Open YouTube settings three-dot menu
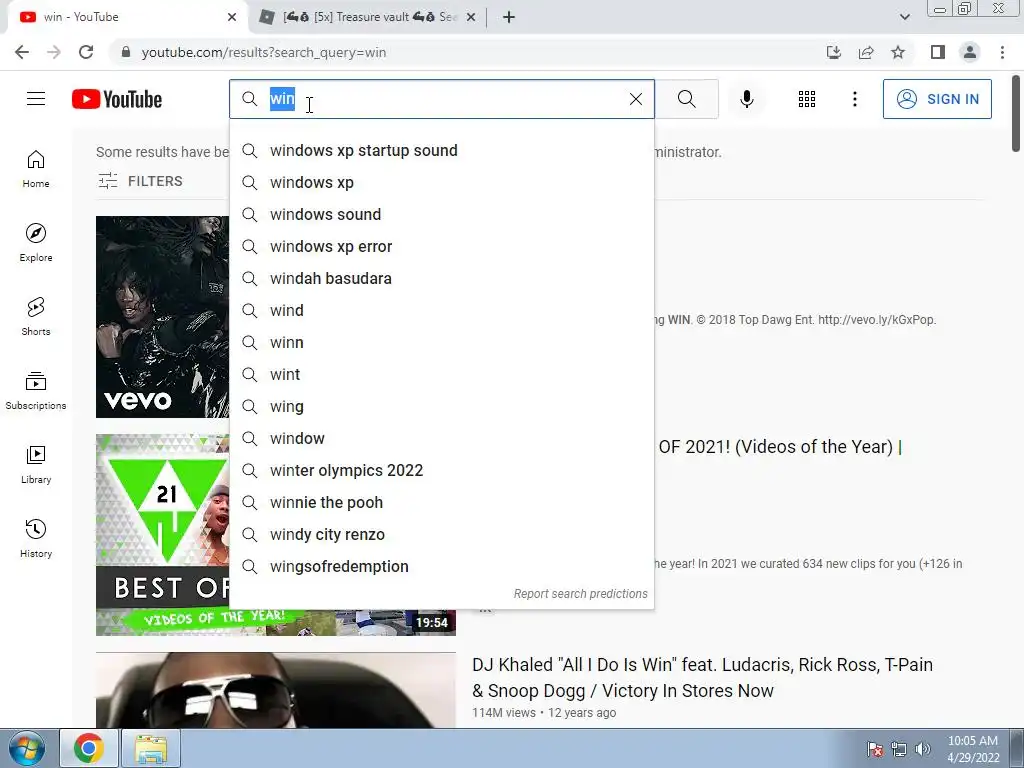The image size is (1024, 768). pos(855,99)
